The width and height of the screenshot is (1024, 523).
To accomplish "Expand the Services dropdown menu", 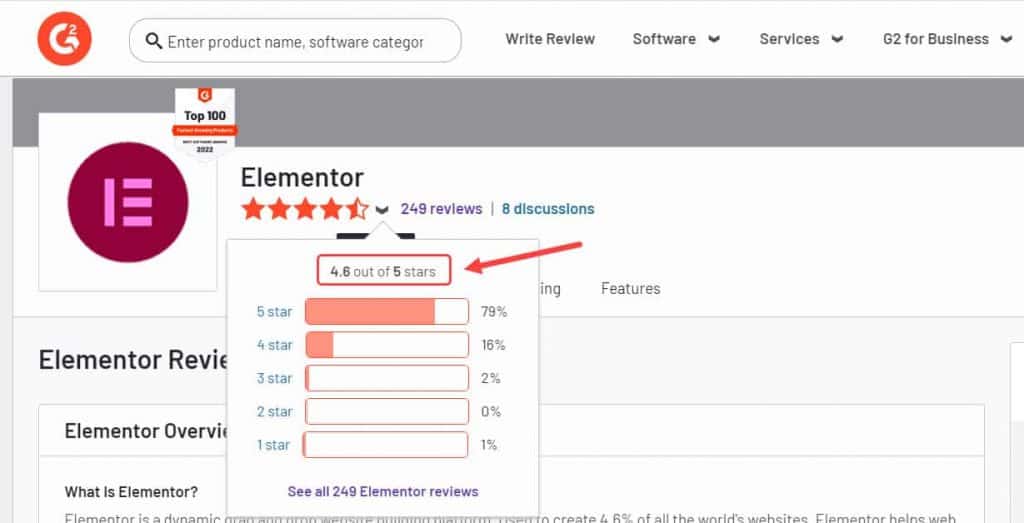I will 801,39.
